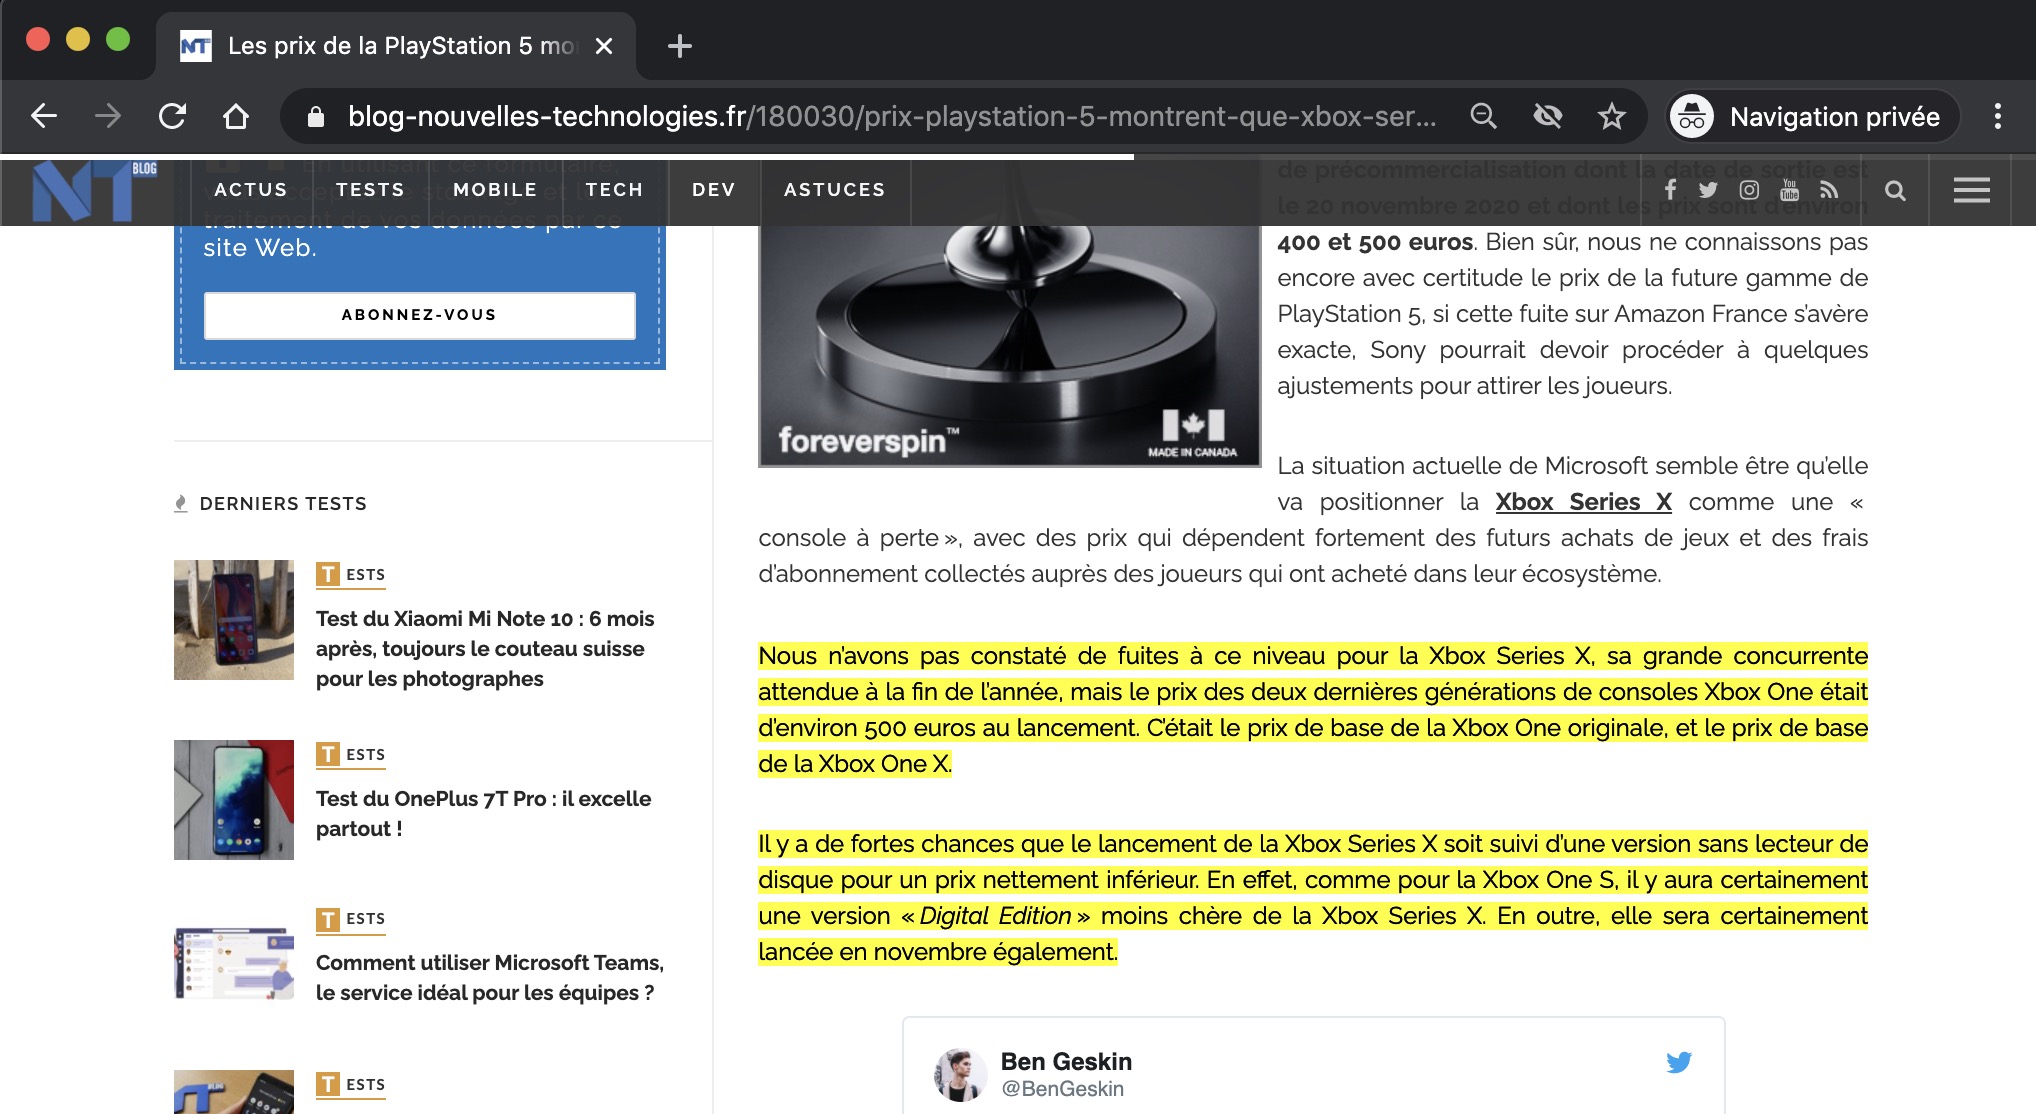
Task: Open the TESTS menu item
Action: (370, 190)
